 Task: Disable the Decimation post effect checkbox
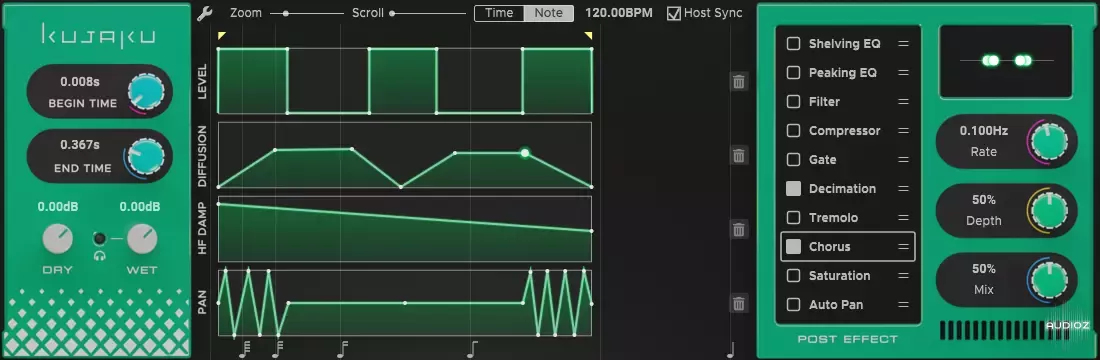(x=793, y=189)
